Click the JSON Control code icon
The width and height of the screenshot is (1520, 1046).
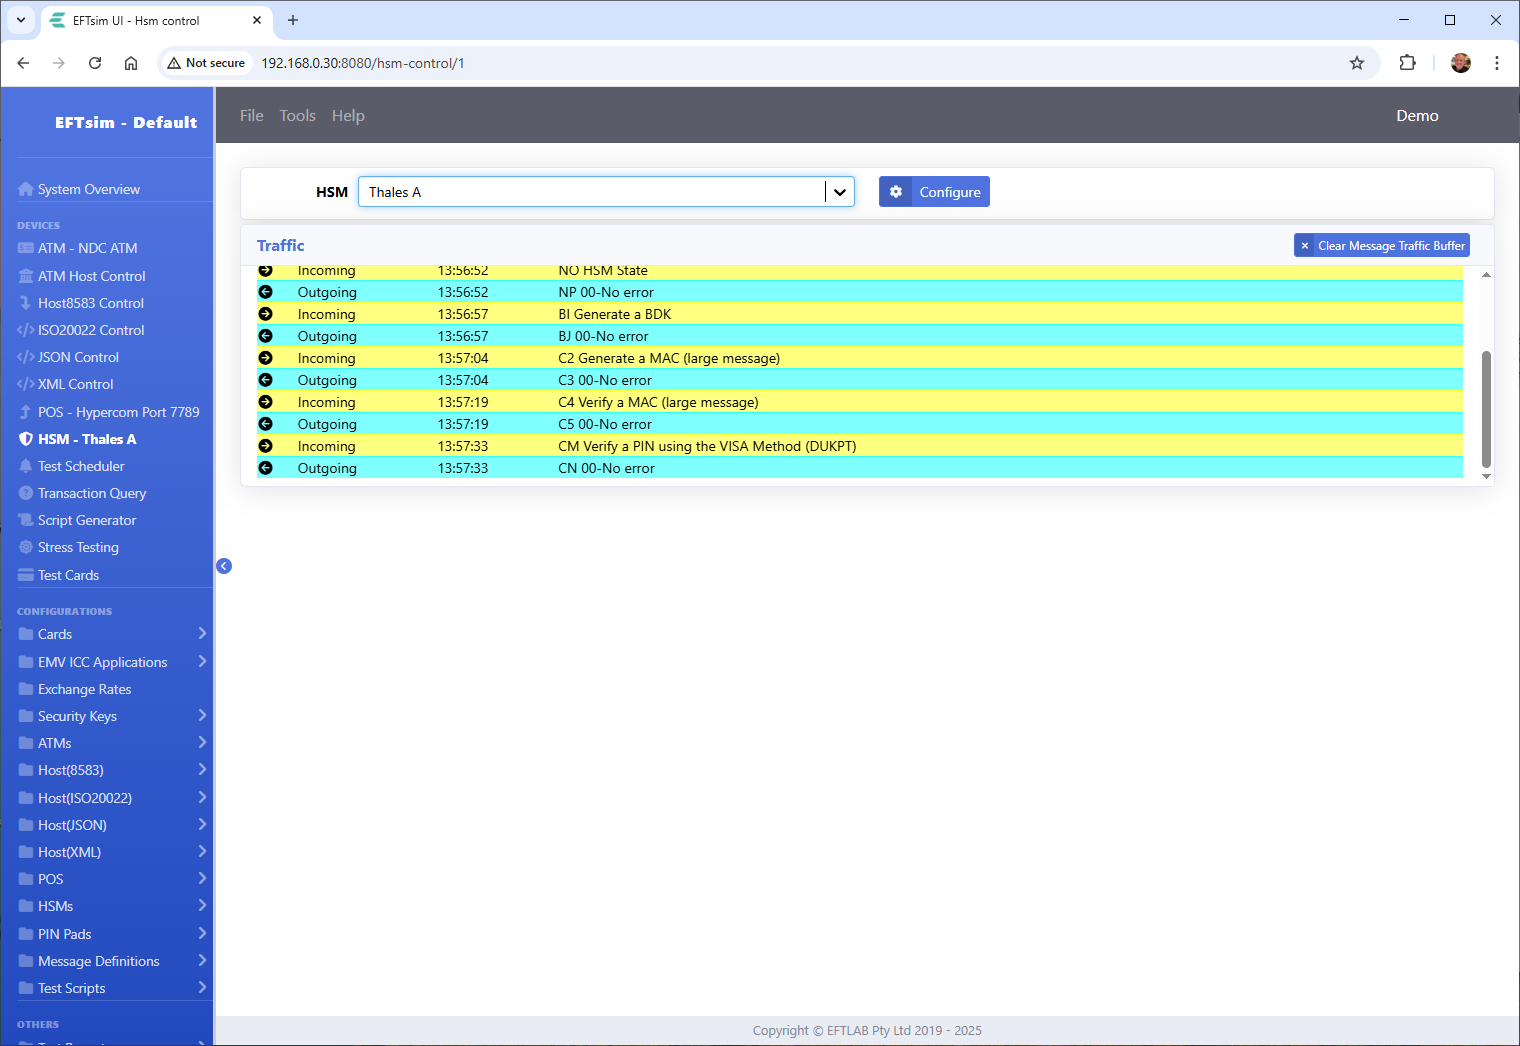pos(26,357)
